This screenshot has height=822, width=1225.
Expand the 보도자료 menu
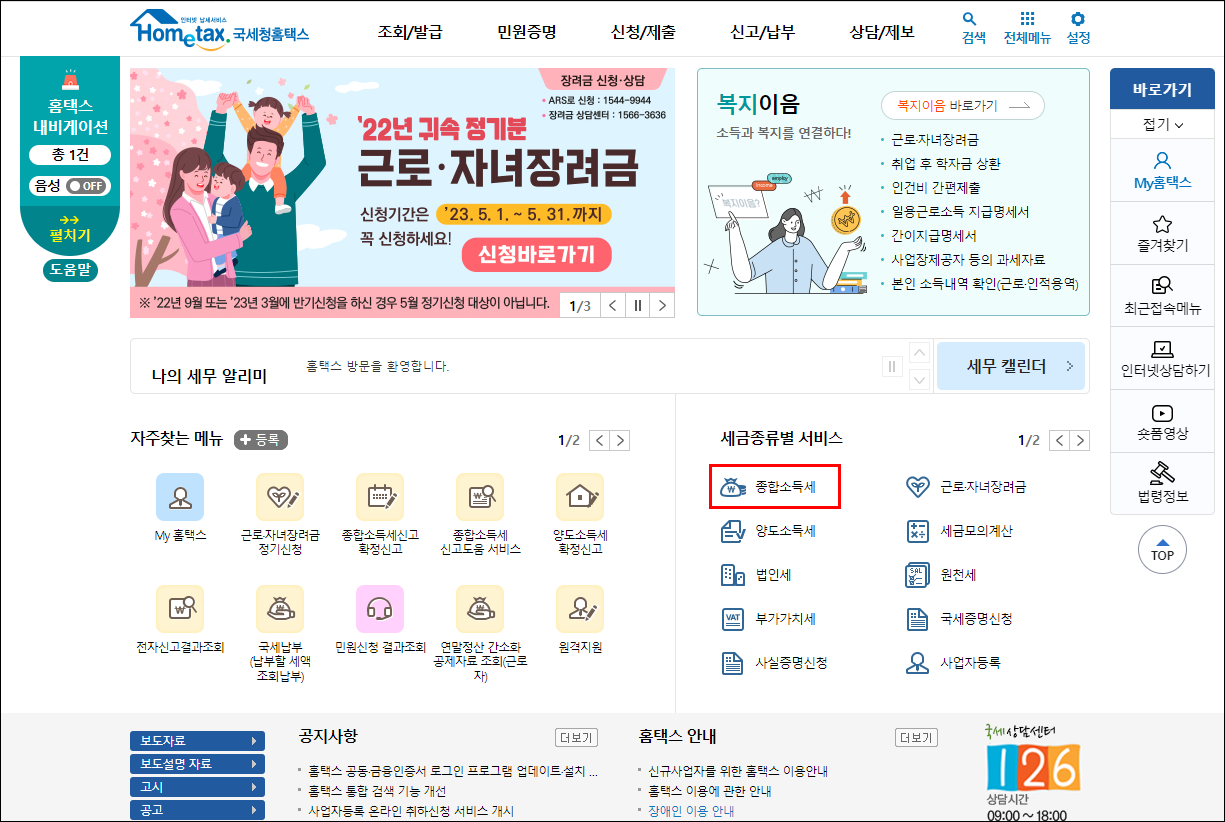click(197, 741)
